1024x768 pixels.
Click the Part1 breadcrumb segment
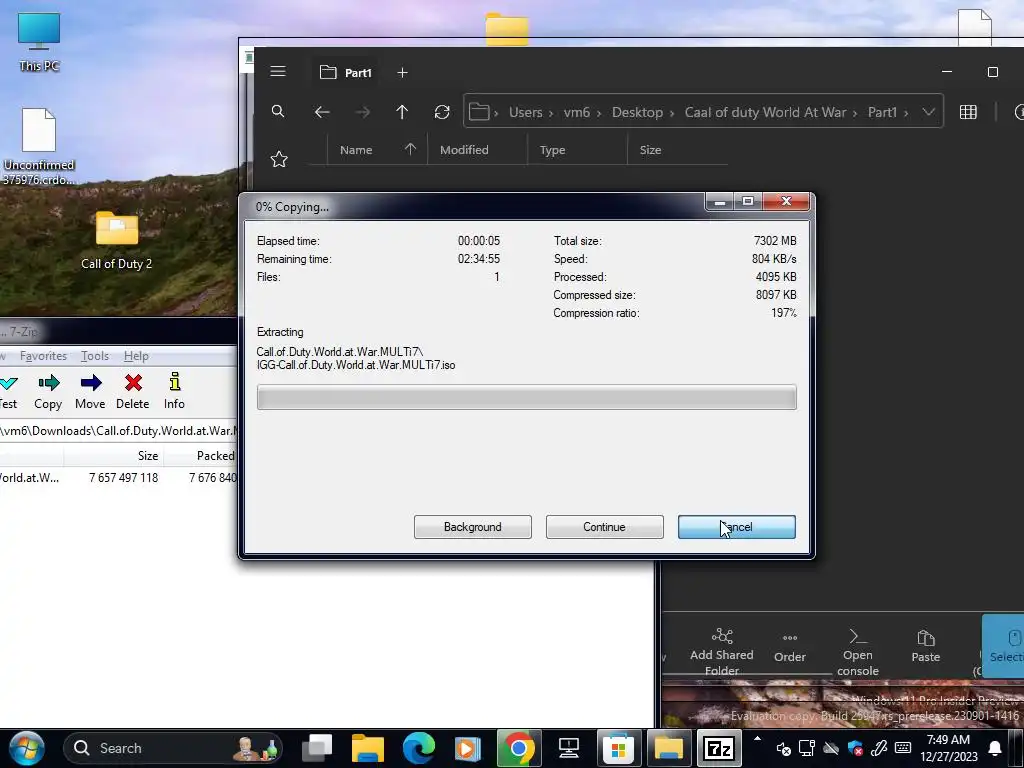tap(882, 112)
